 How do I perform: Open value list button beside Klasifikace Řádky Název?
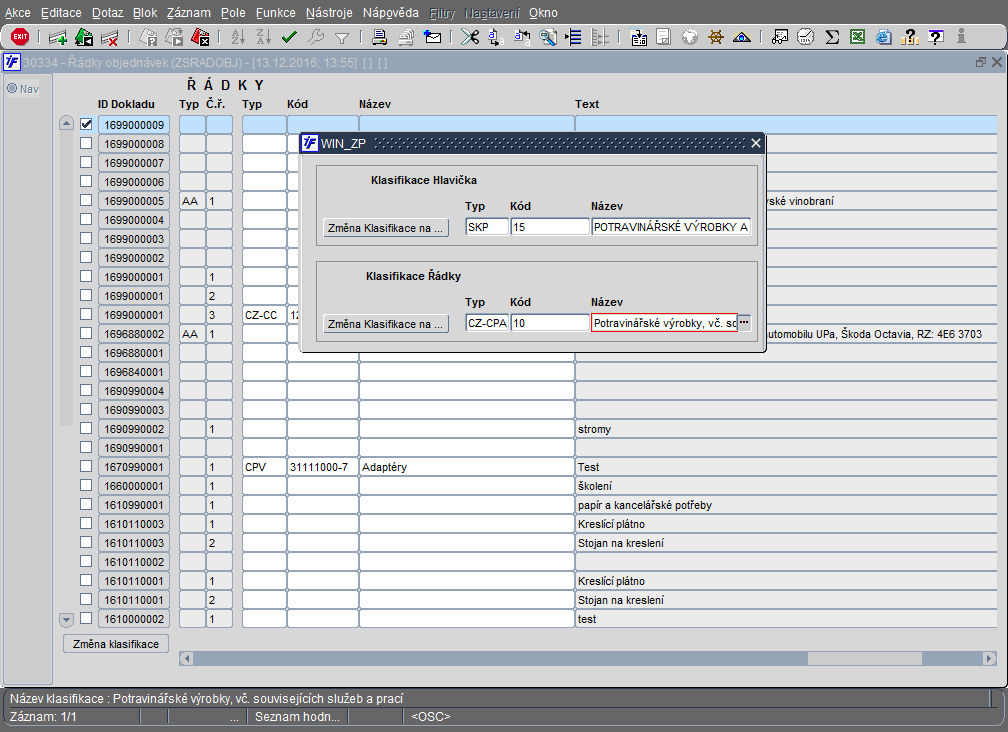tap(744, 323)
